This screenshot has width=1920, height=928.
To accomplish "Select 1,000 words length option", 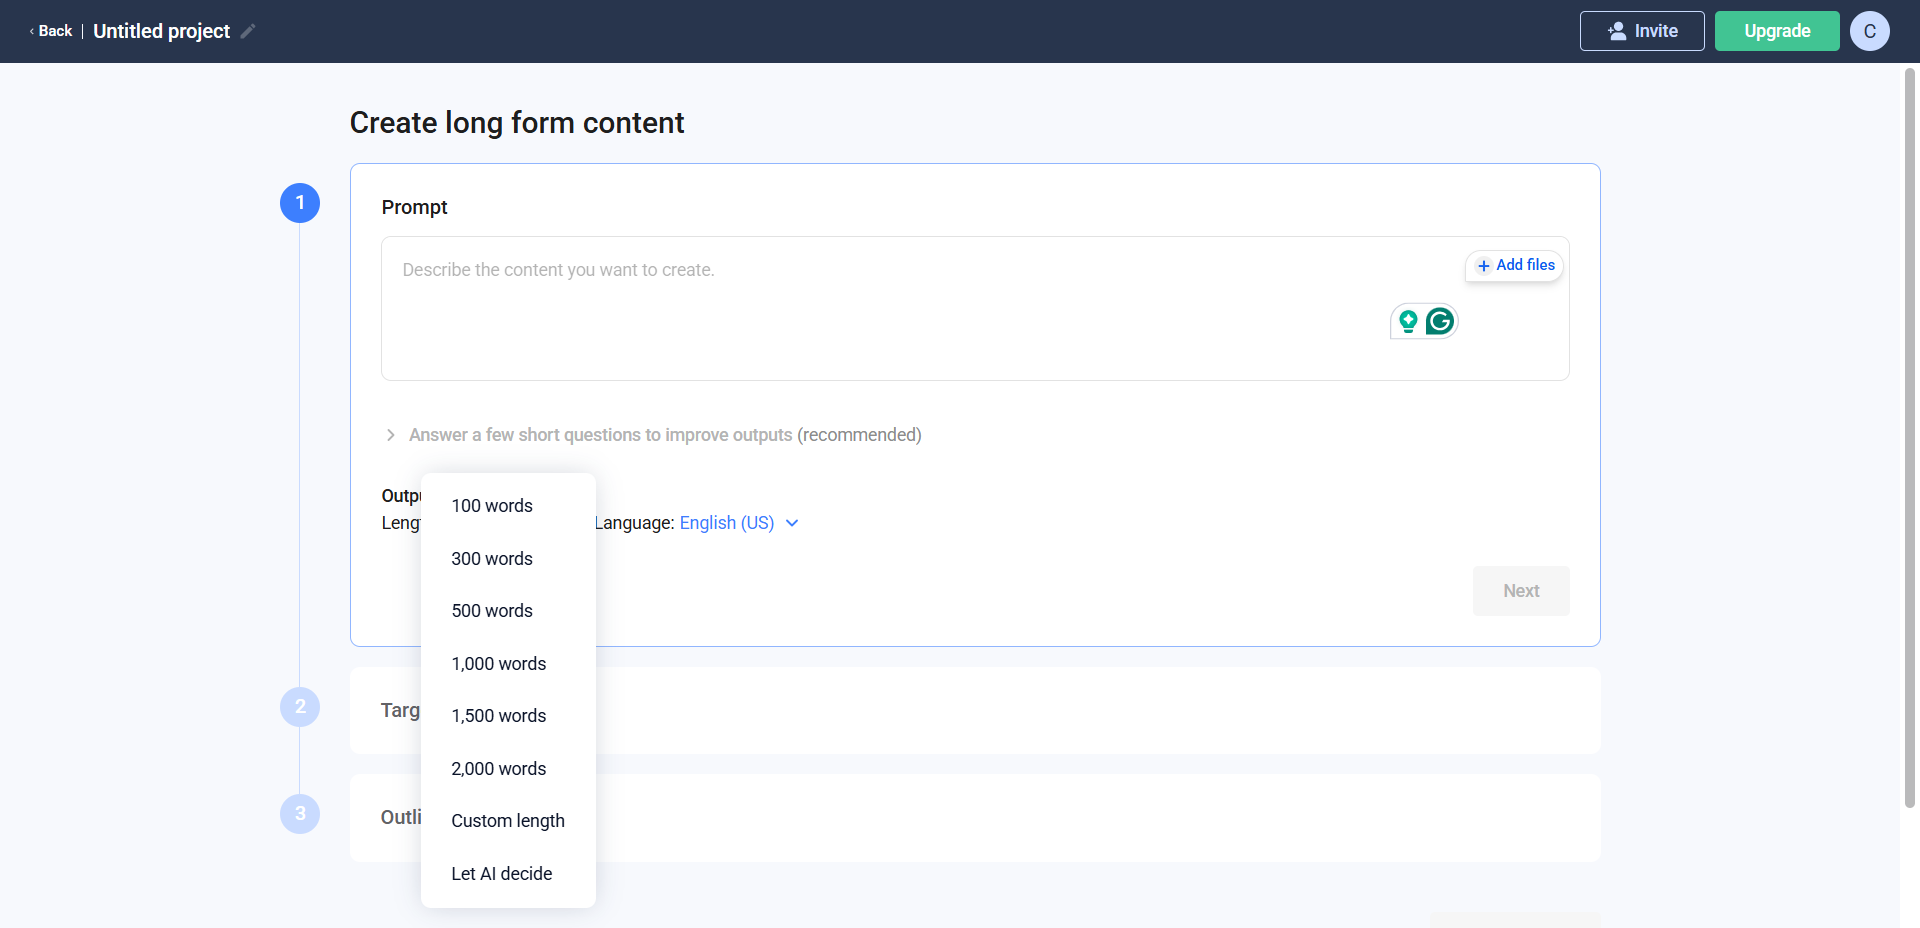I will tap(508, 664).
